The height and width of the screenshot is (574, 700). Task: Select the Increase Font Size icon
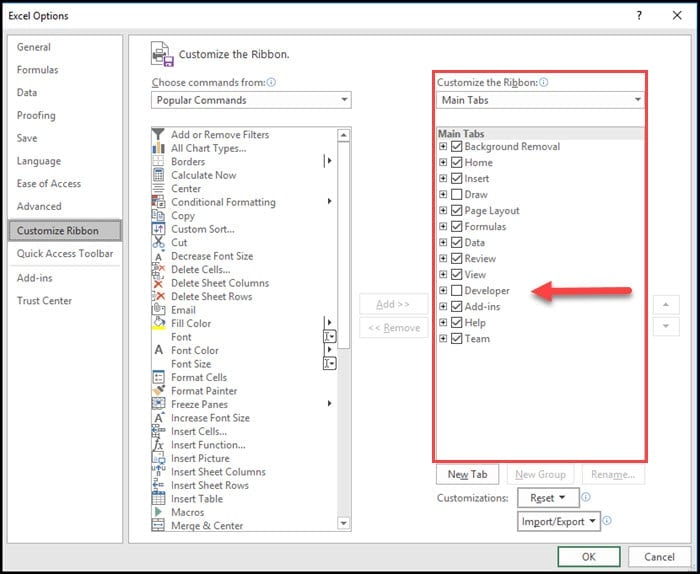(x=158, y=418)
